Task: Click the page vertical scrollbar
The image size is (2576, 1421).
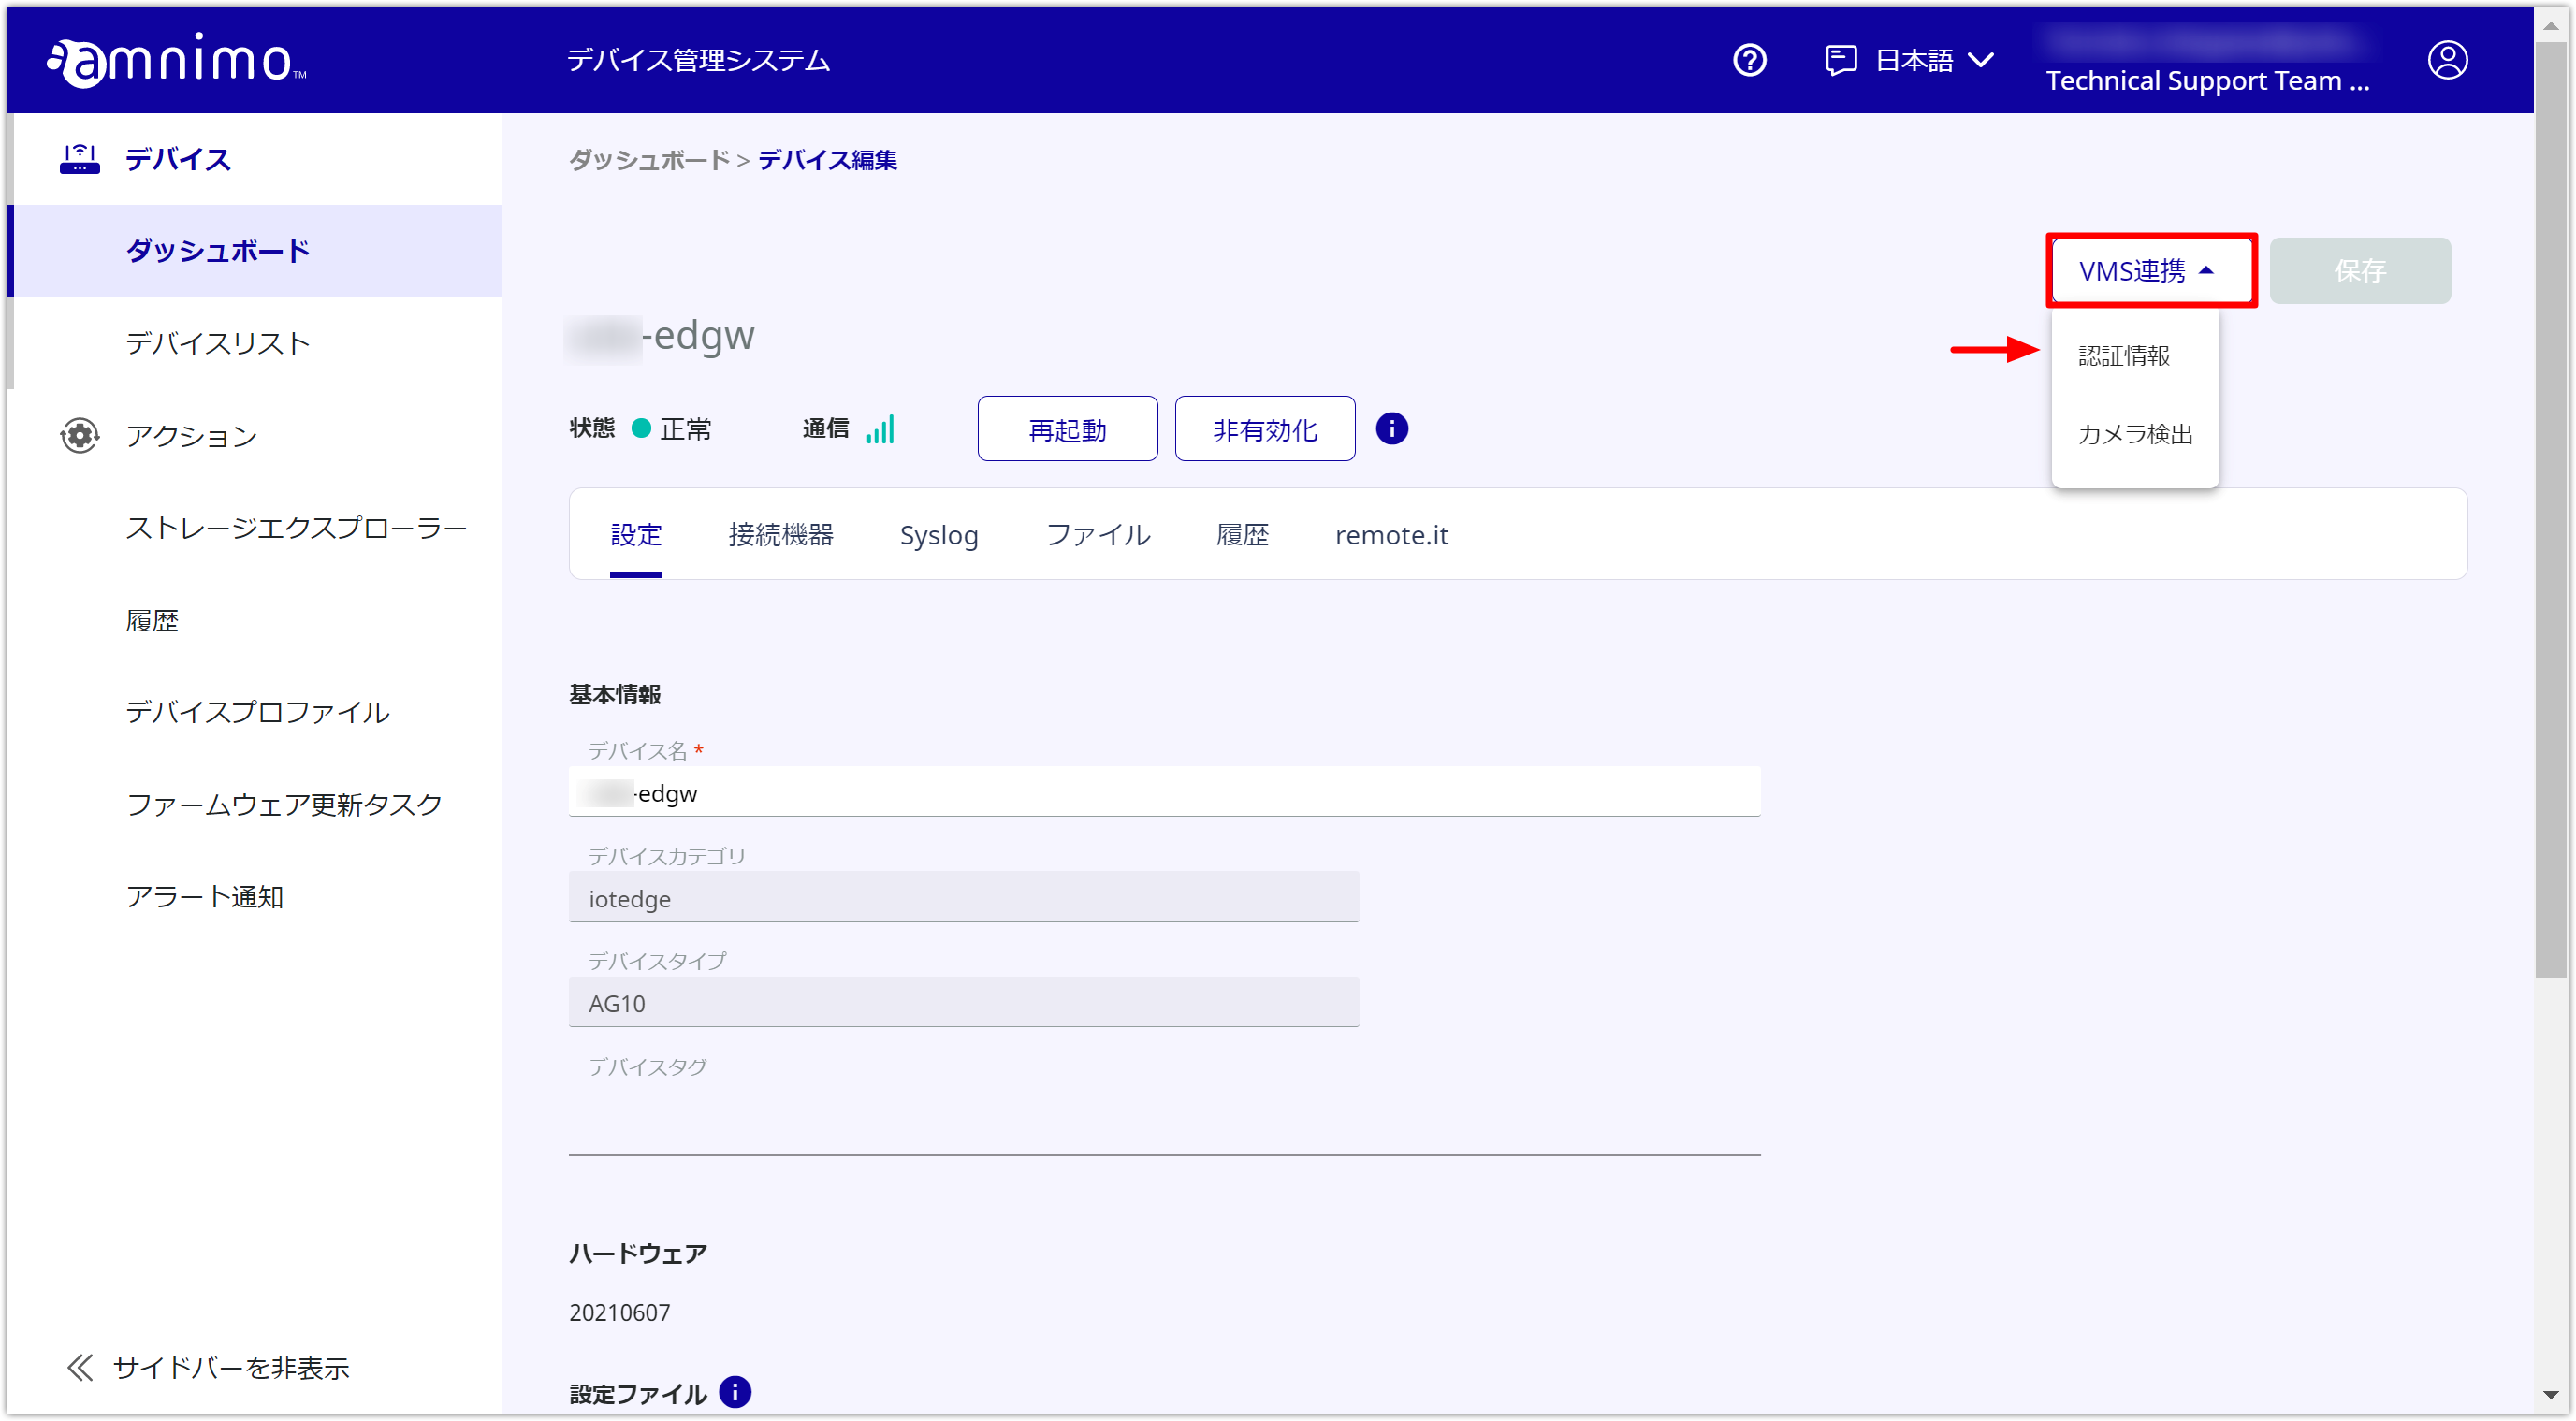Action: tap(2549, 510)
